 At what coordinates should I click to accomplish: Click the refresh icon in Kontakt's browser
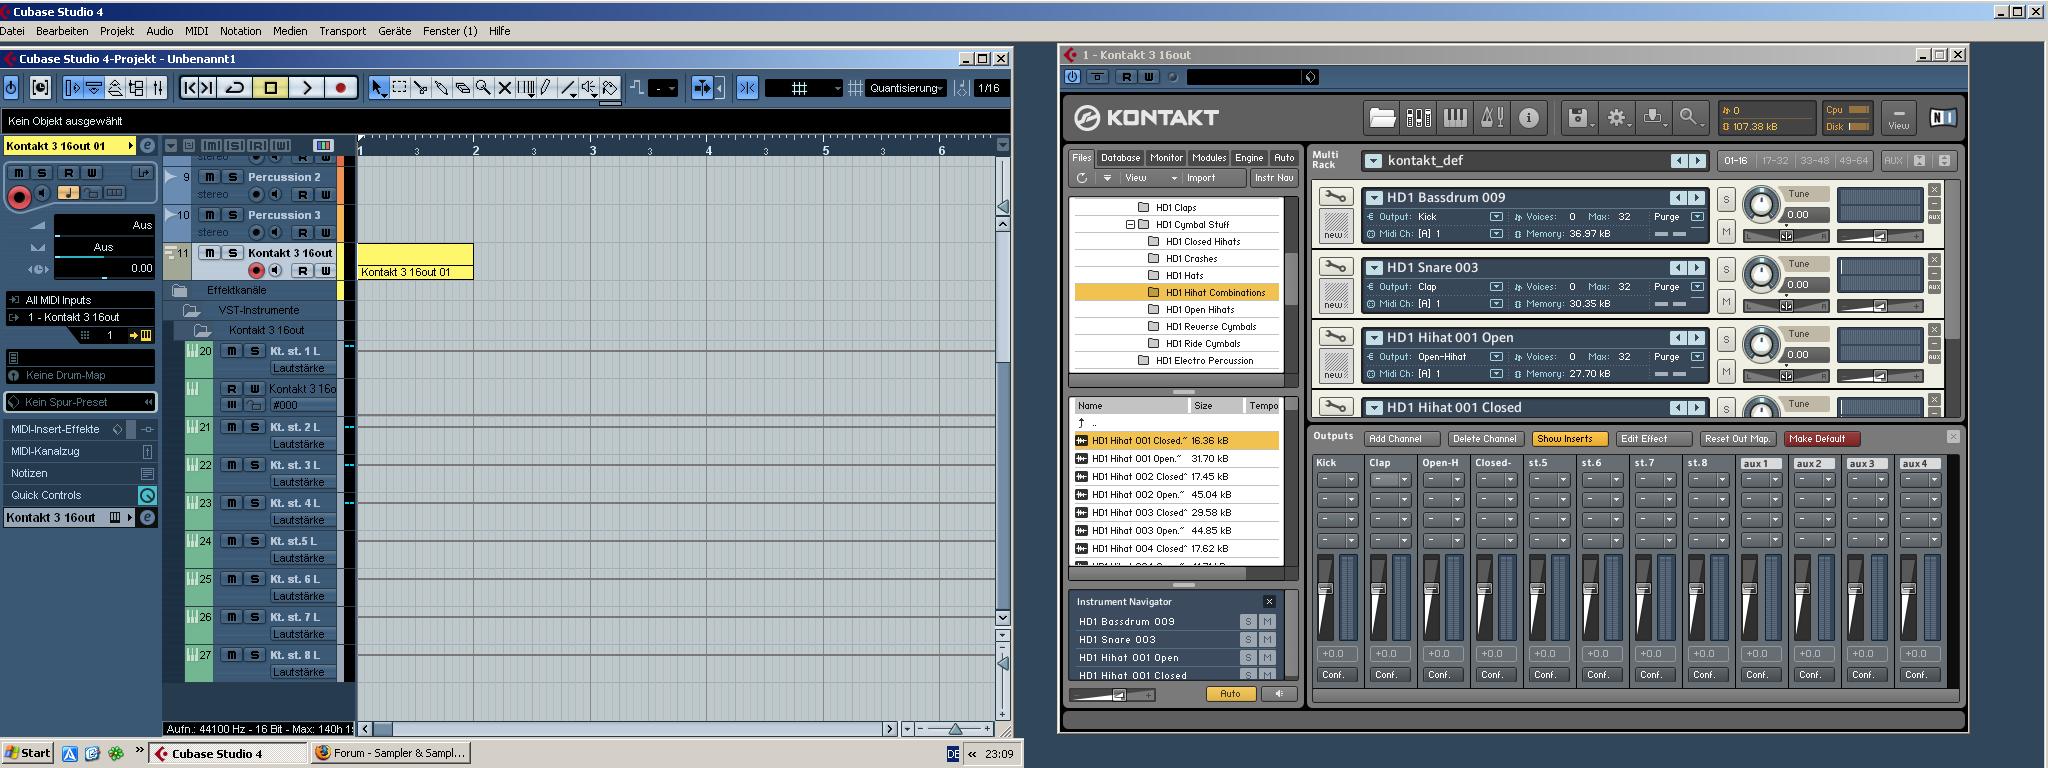1081,178
